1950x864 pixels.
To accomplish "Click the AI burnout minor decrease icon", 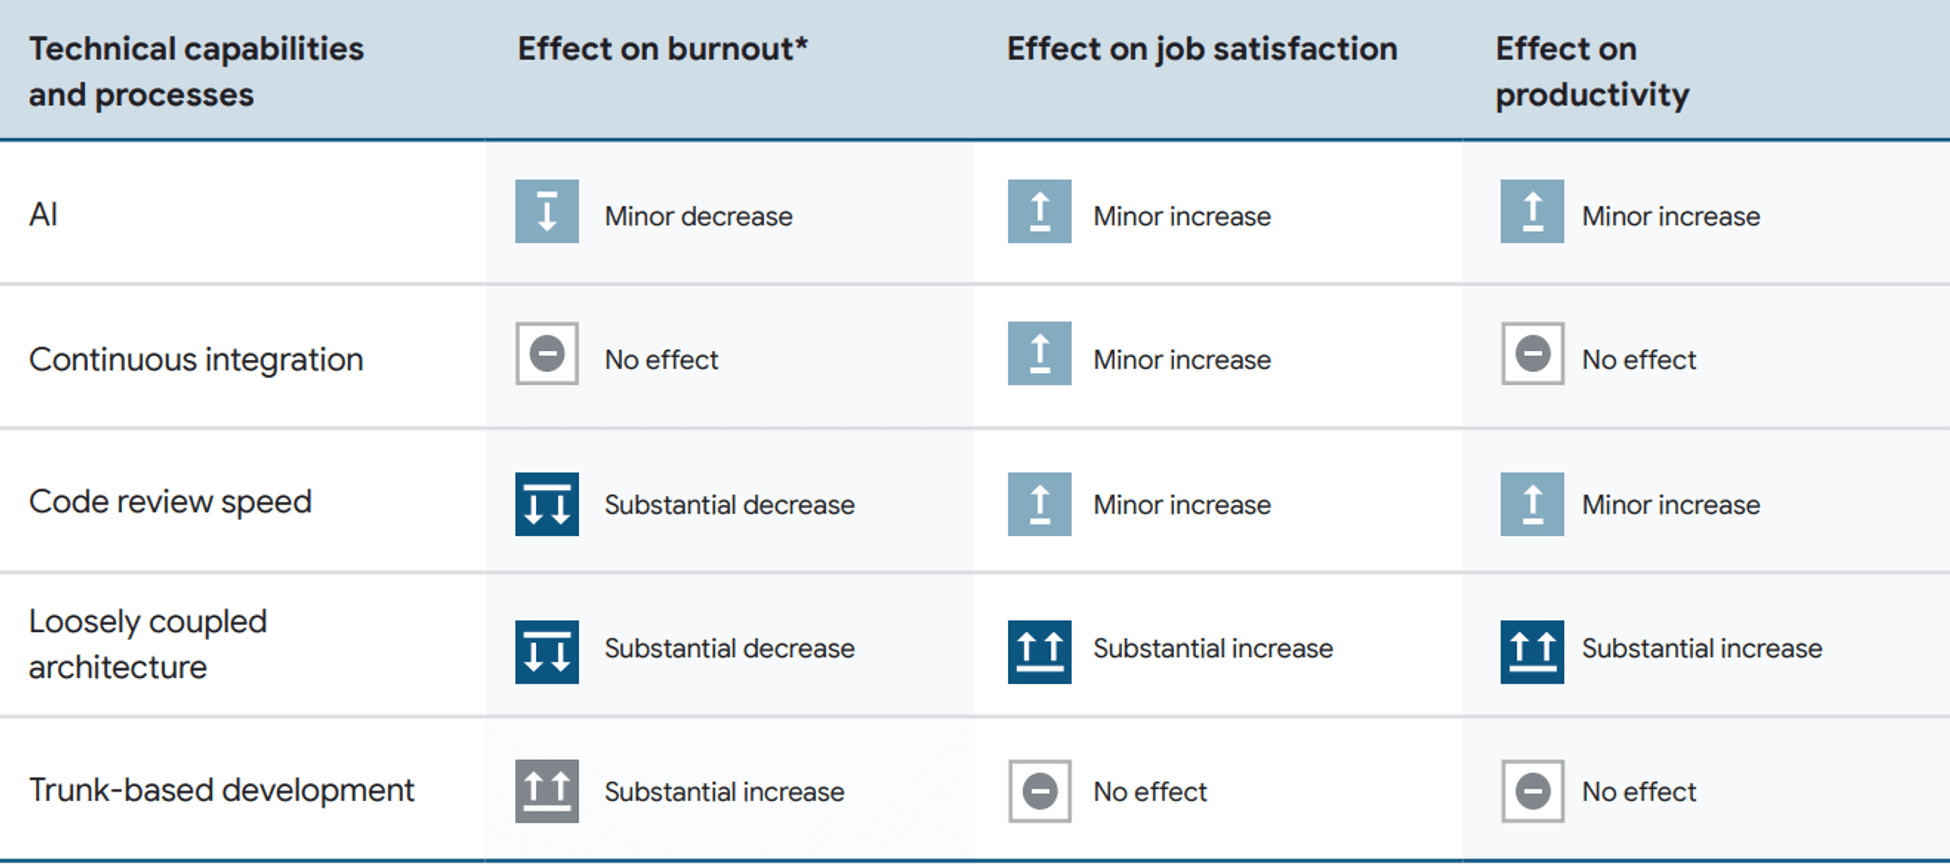I will (547, 211).
